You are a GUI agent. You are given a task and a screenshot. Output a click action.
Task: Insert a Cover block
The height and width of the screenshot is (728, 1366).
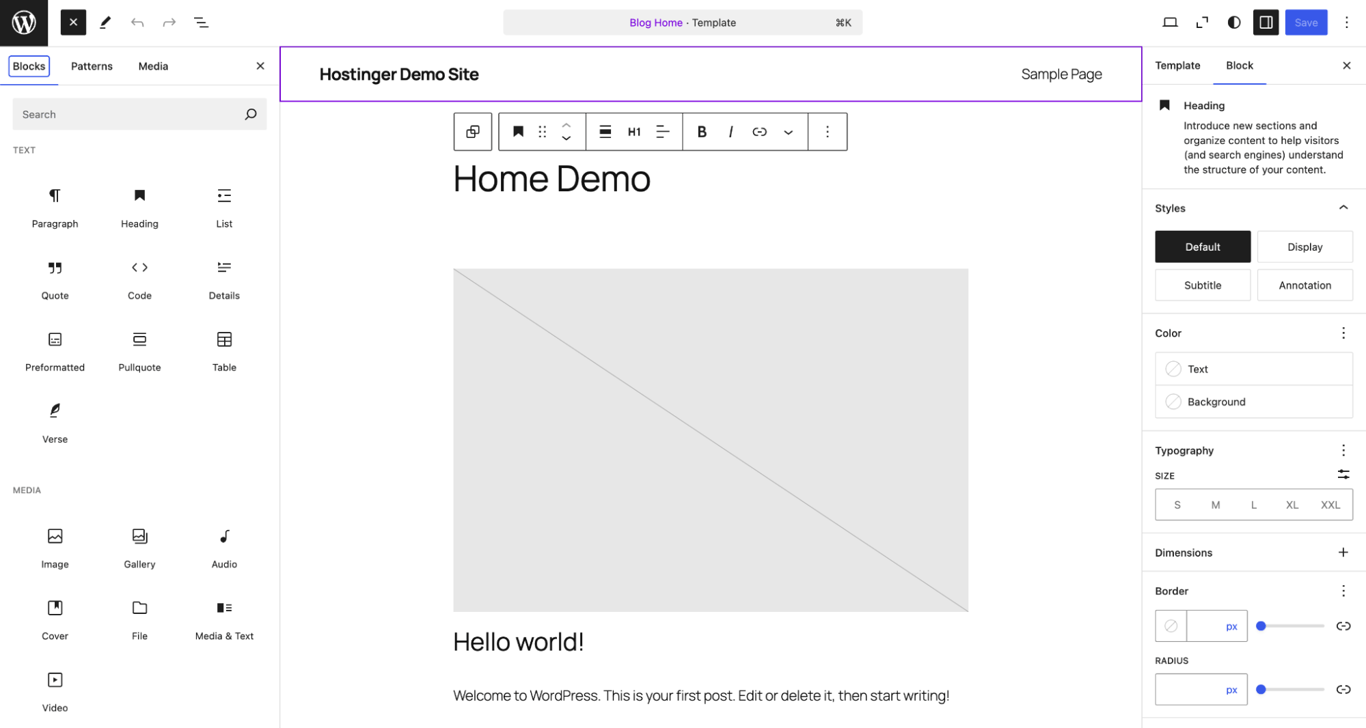(54, 619)
